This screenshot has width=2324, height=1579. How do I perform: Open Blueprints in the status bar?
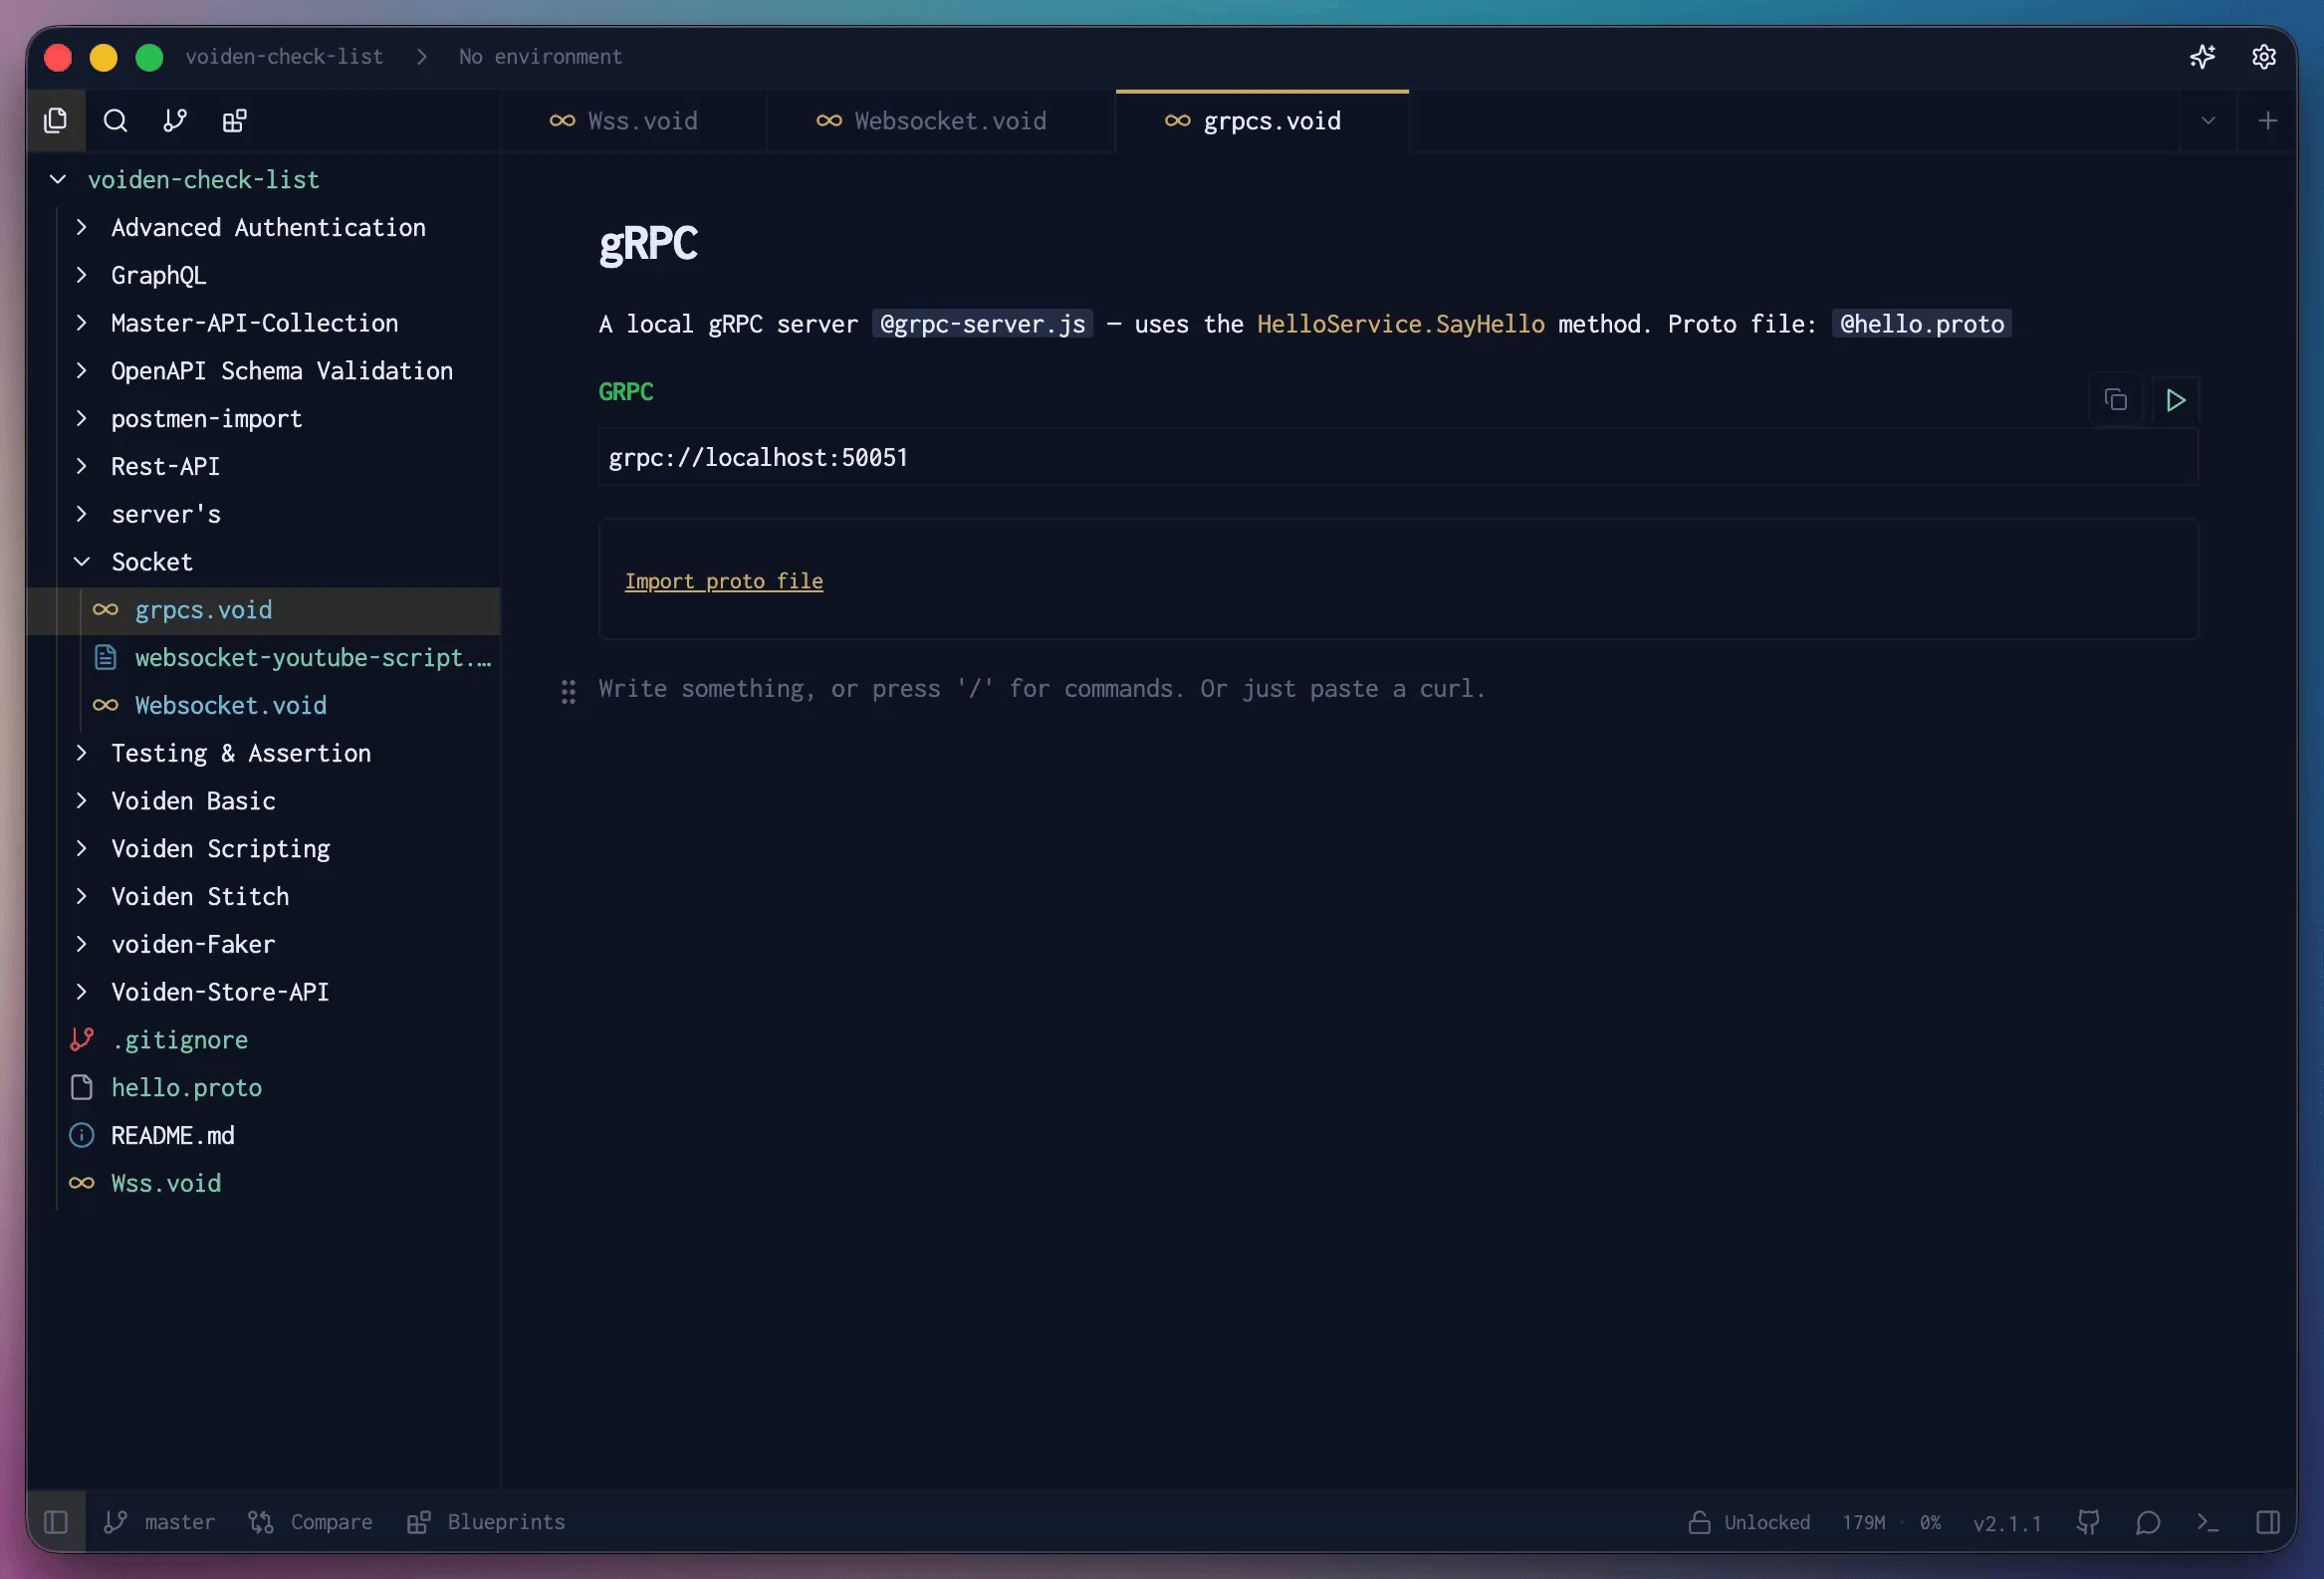pos(486,1521)
